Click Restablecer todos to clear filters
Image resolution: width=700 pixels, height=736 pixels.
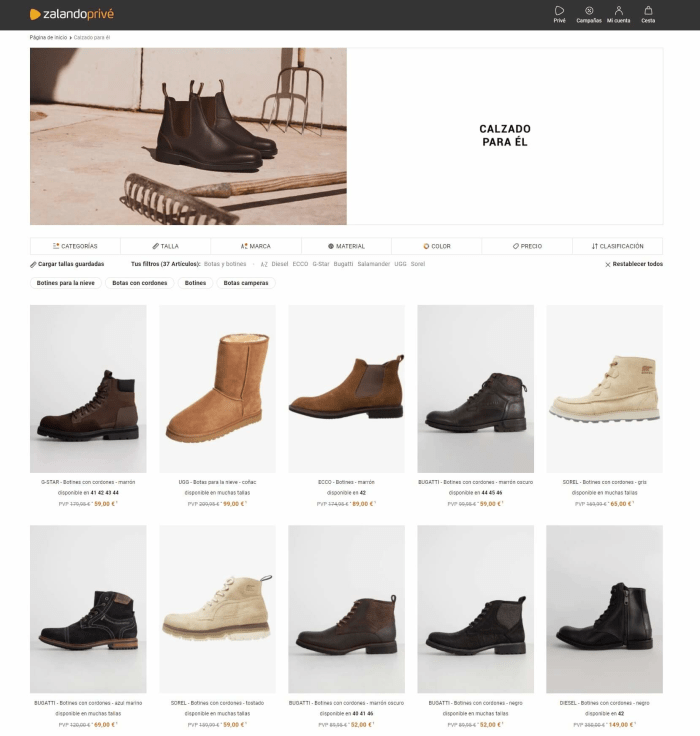click(x=638, y=264)
